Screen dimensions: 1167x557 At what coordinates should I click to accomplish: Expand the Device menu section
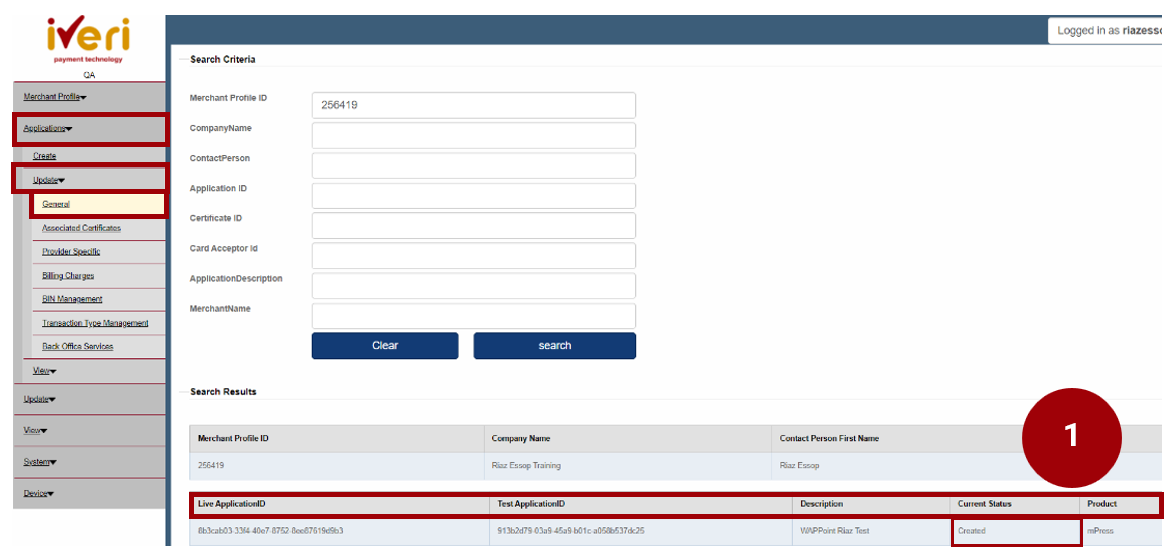tap(39, 493)
